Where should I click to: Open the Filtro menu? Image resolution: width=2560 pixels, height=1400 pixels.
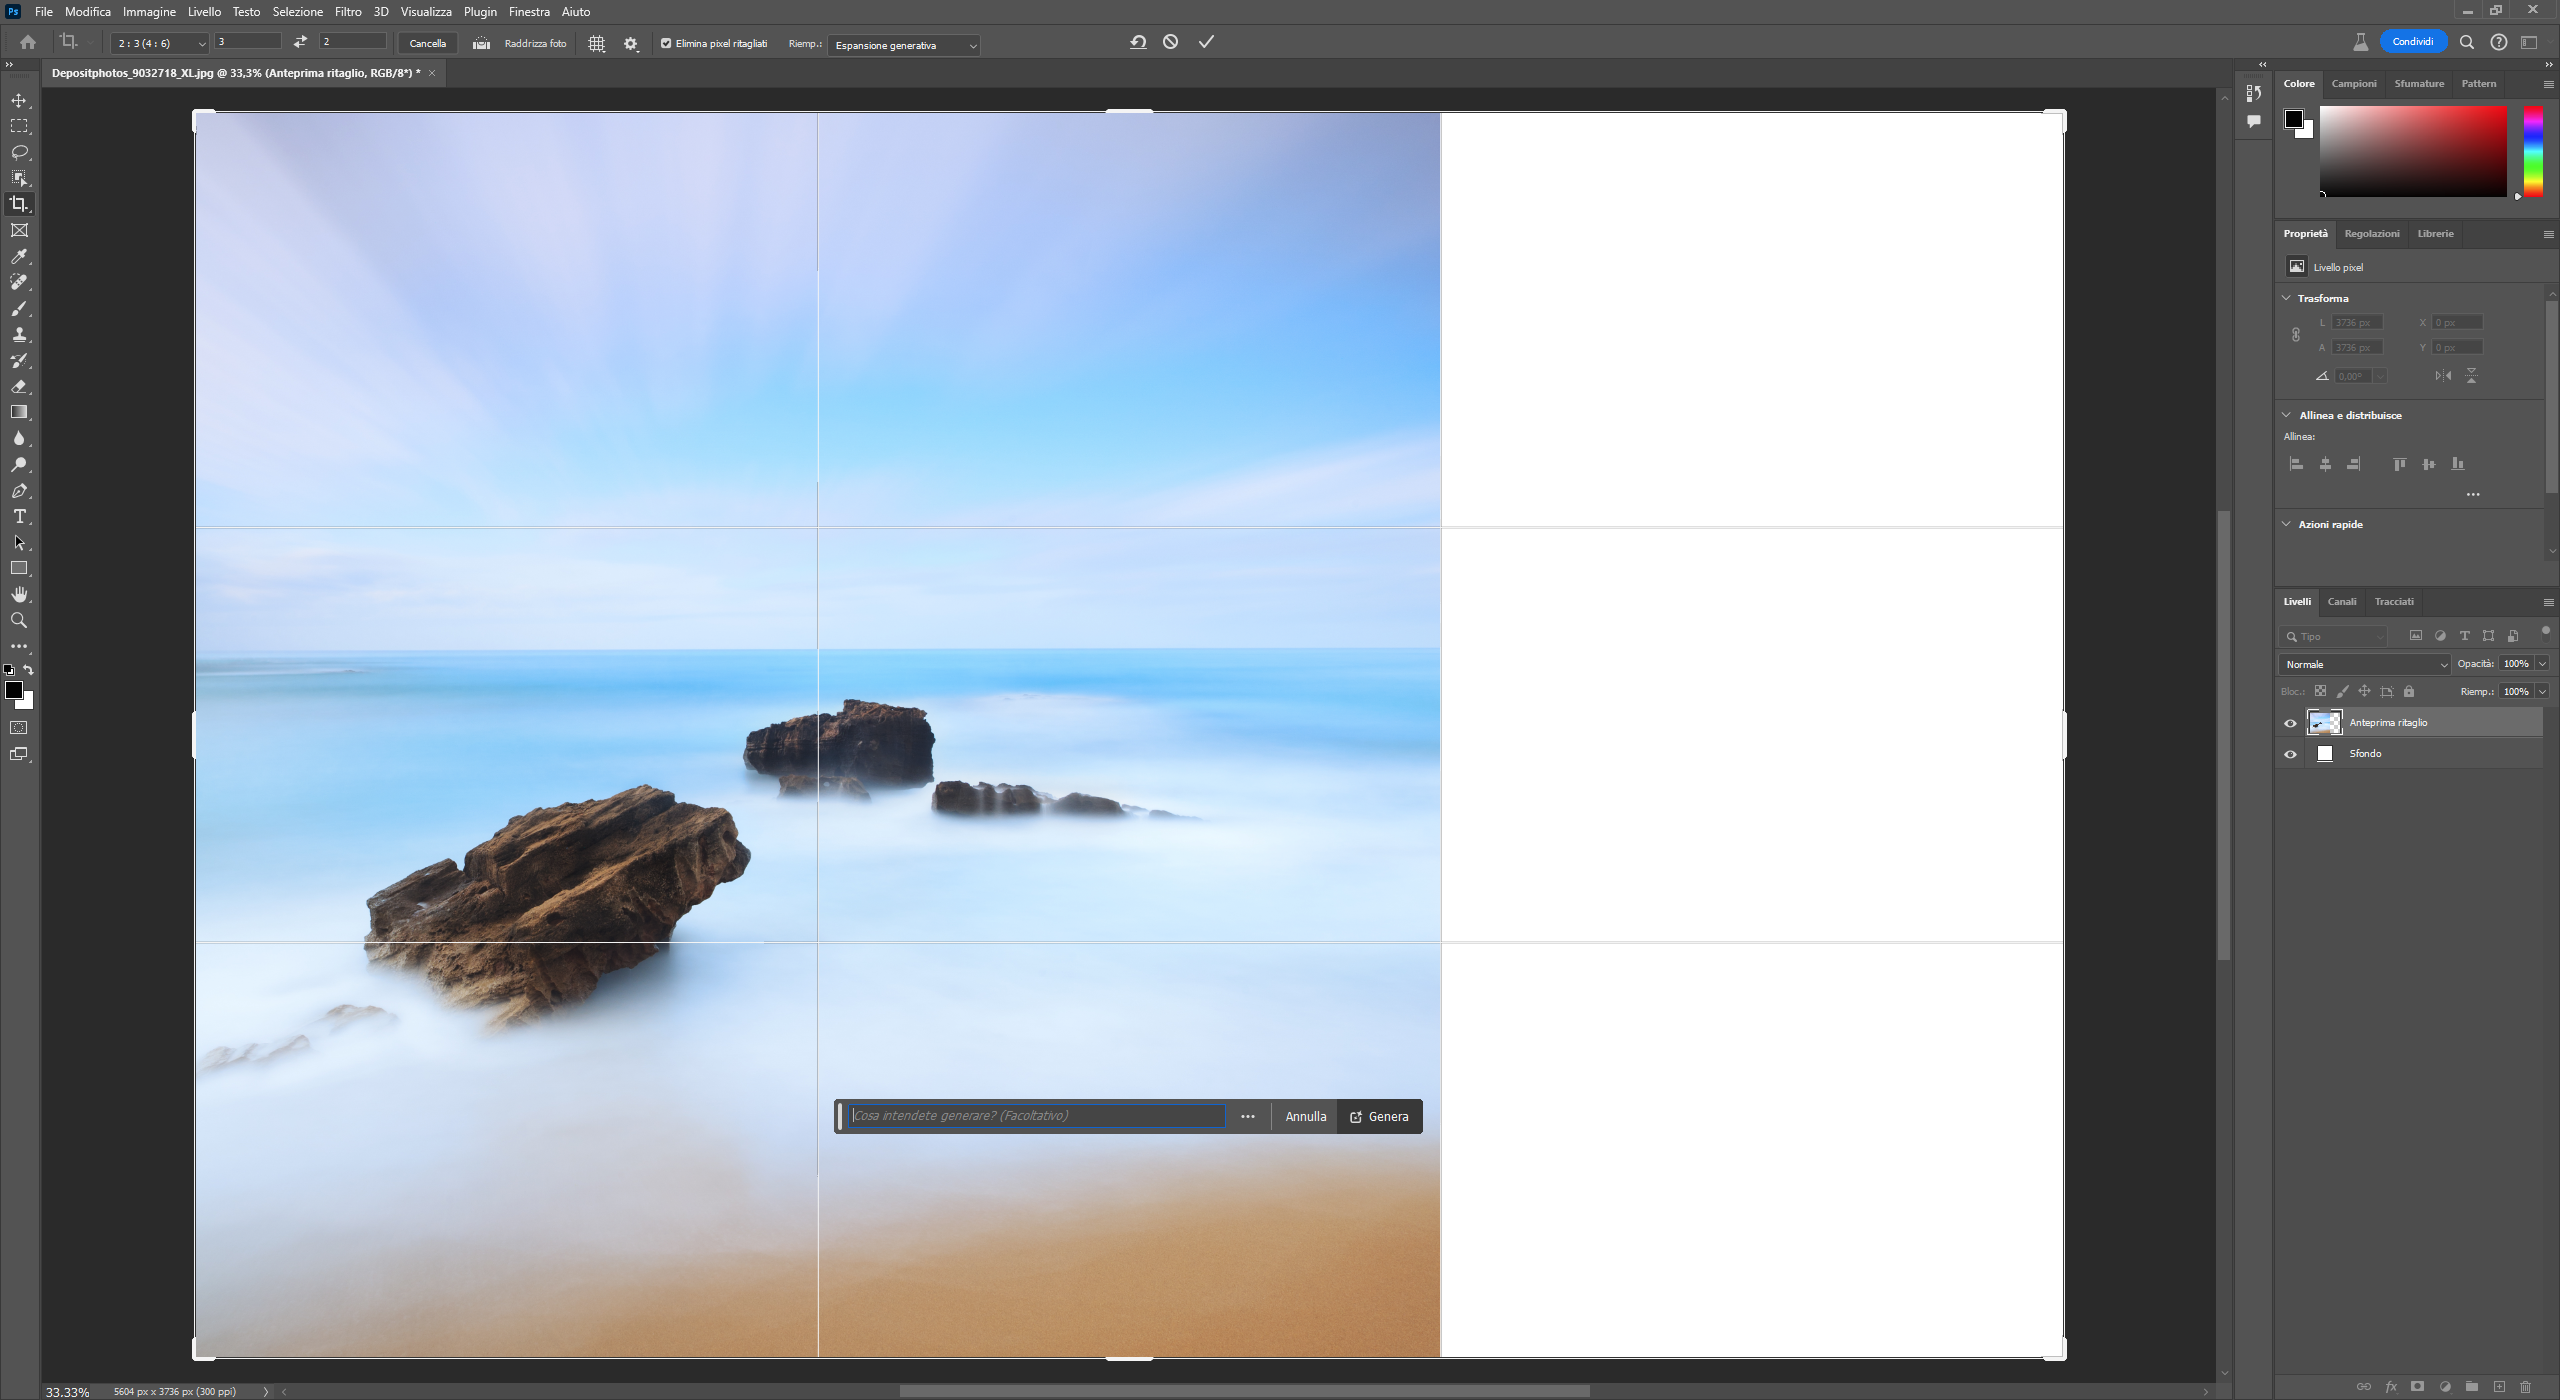[348, 12]
